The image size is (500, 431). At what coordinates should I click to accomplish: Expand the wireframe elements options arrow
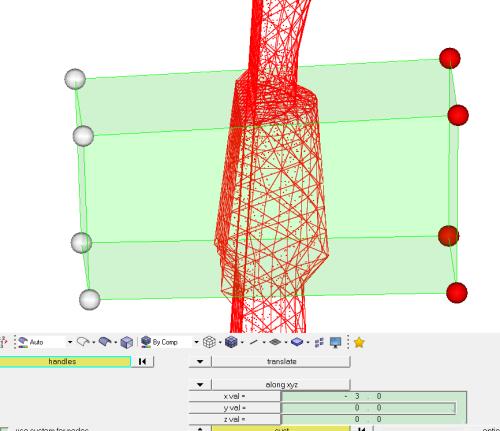coord(220,342)
